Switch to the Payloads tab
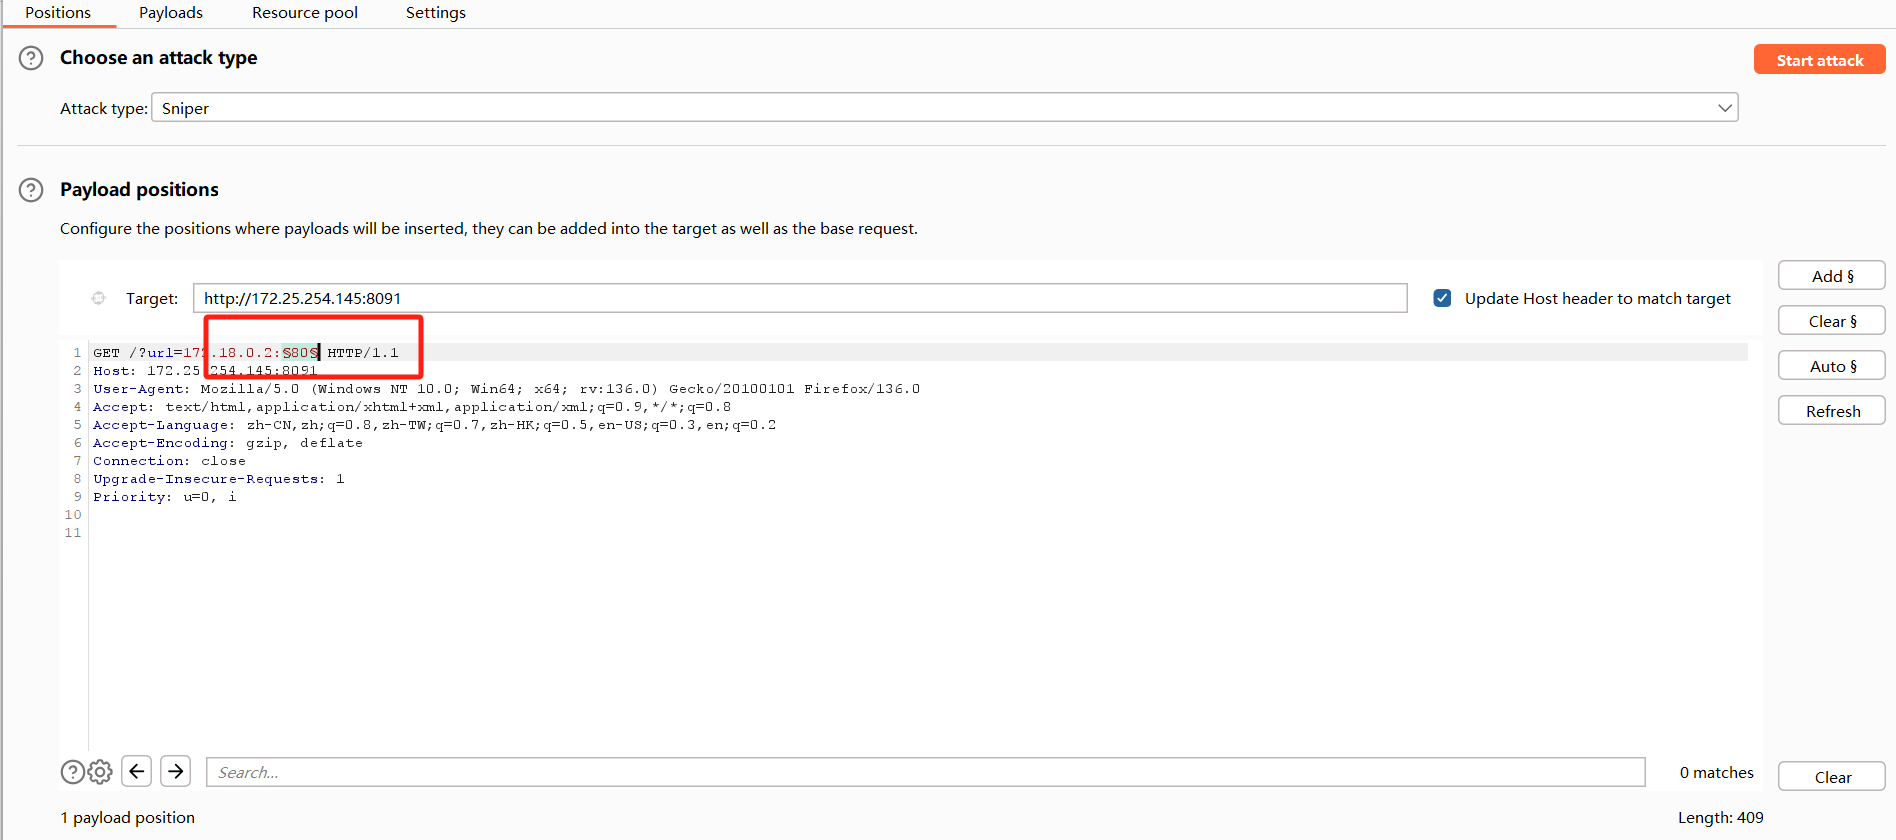 click(x=170, y=13)
